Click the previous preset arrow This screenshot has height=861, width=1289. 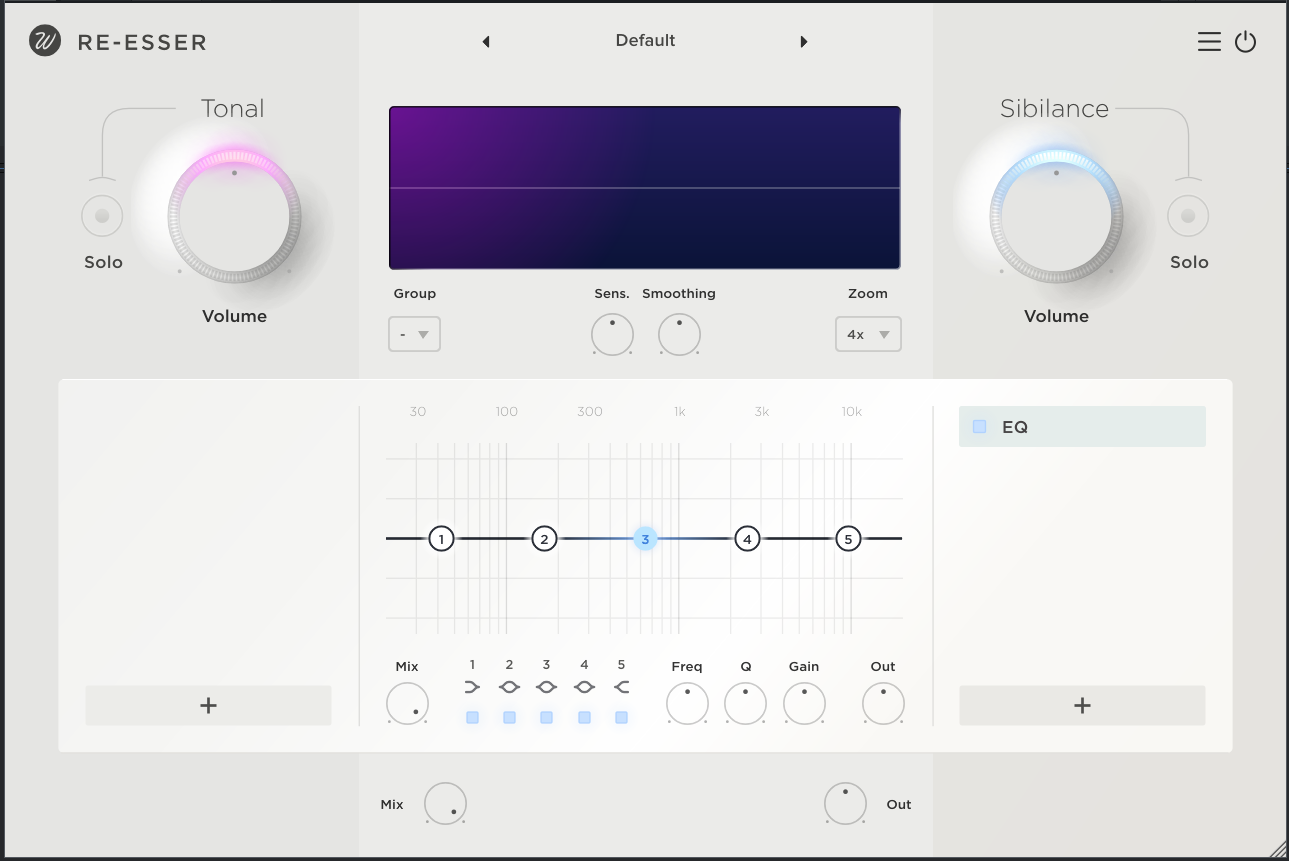[486, 42]
